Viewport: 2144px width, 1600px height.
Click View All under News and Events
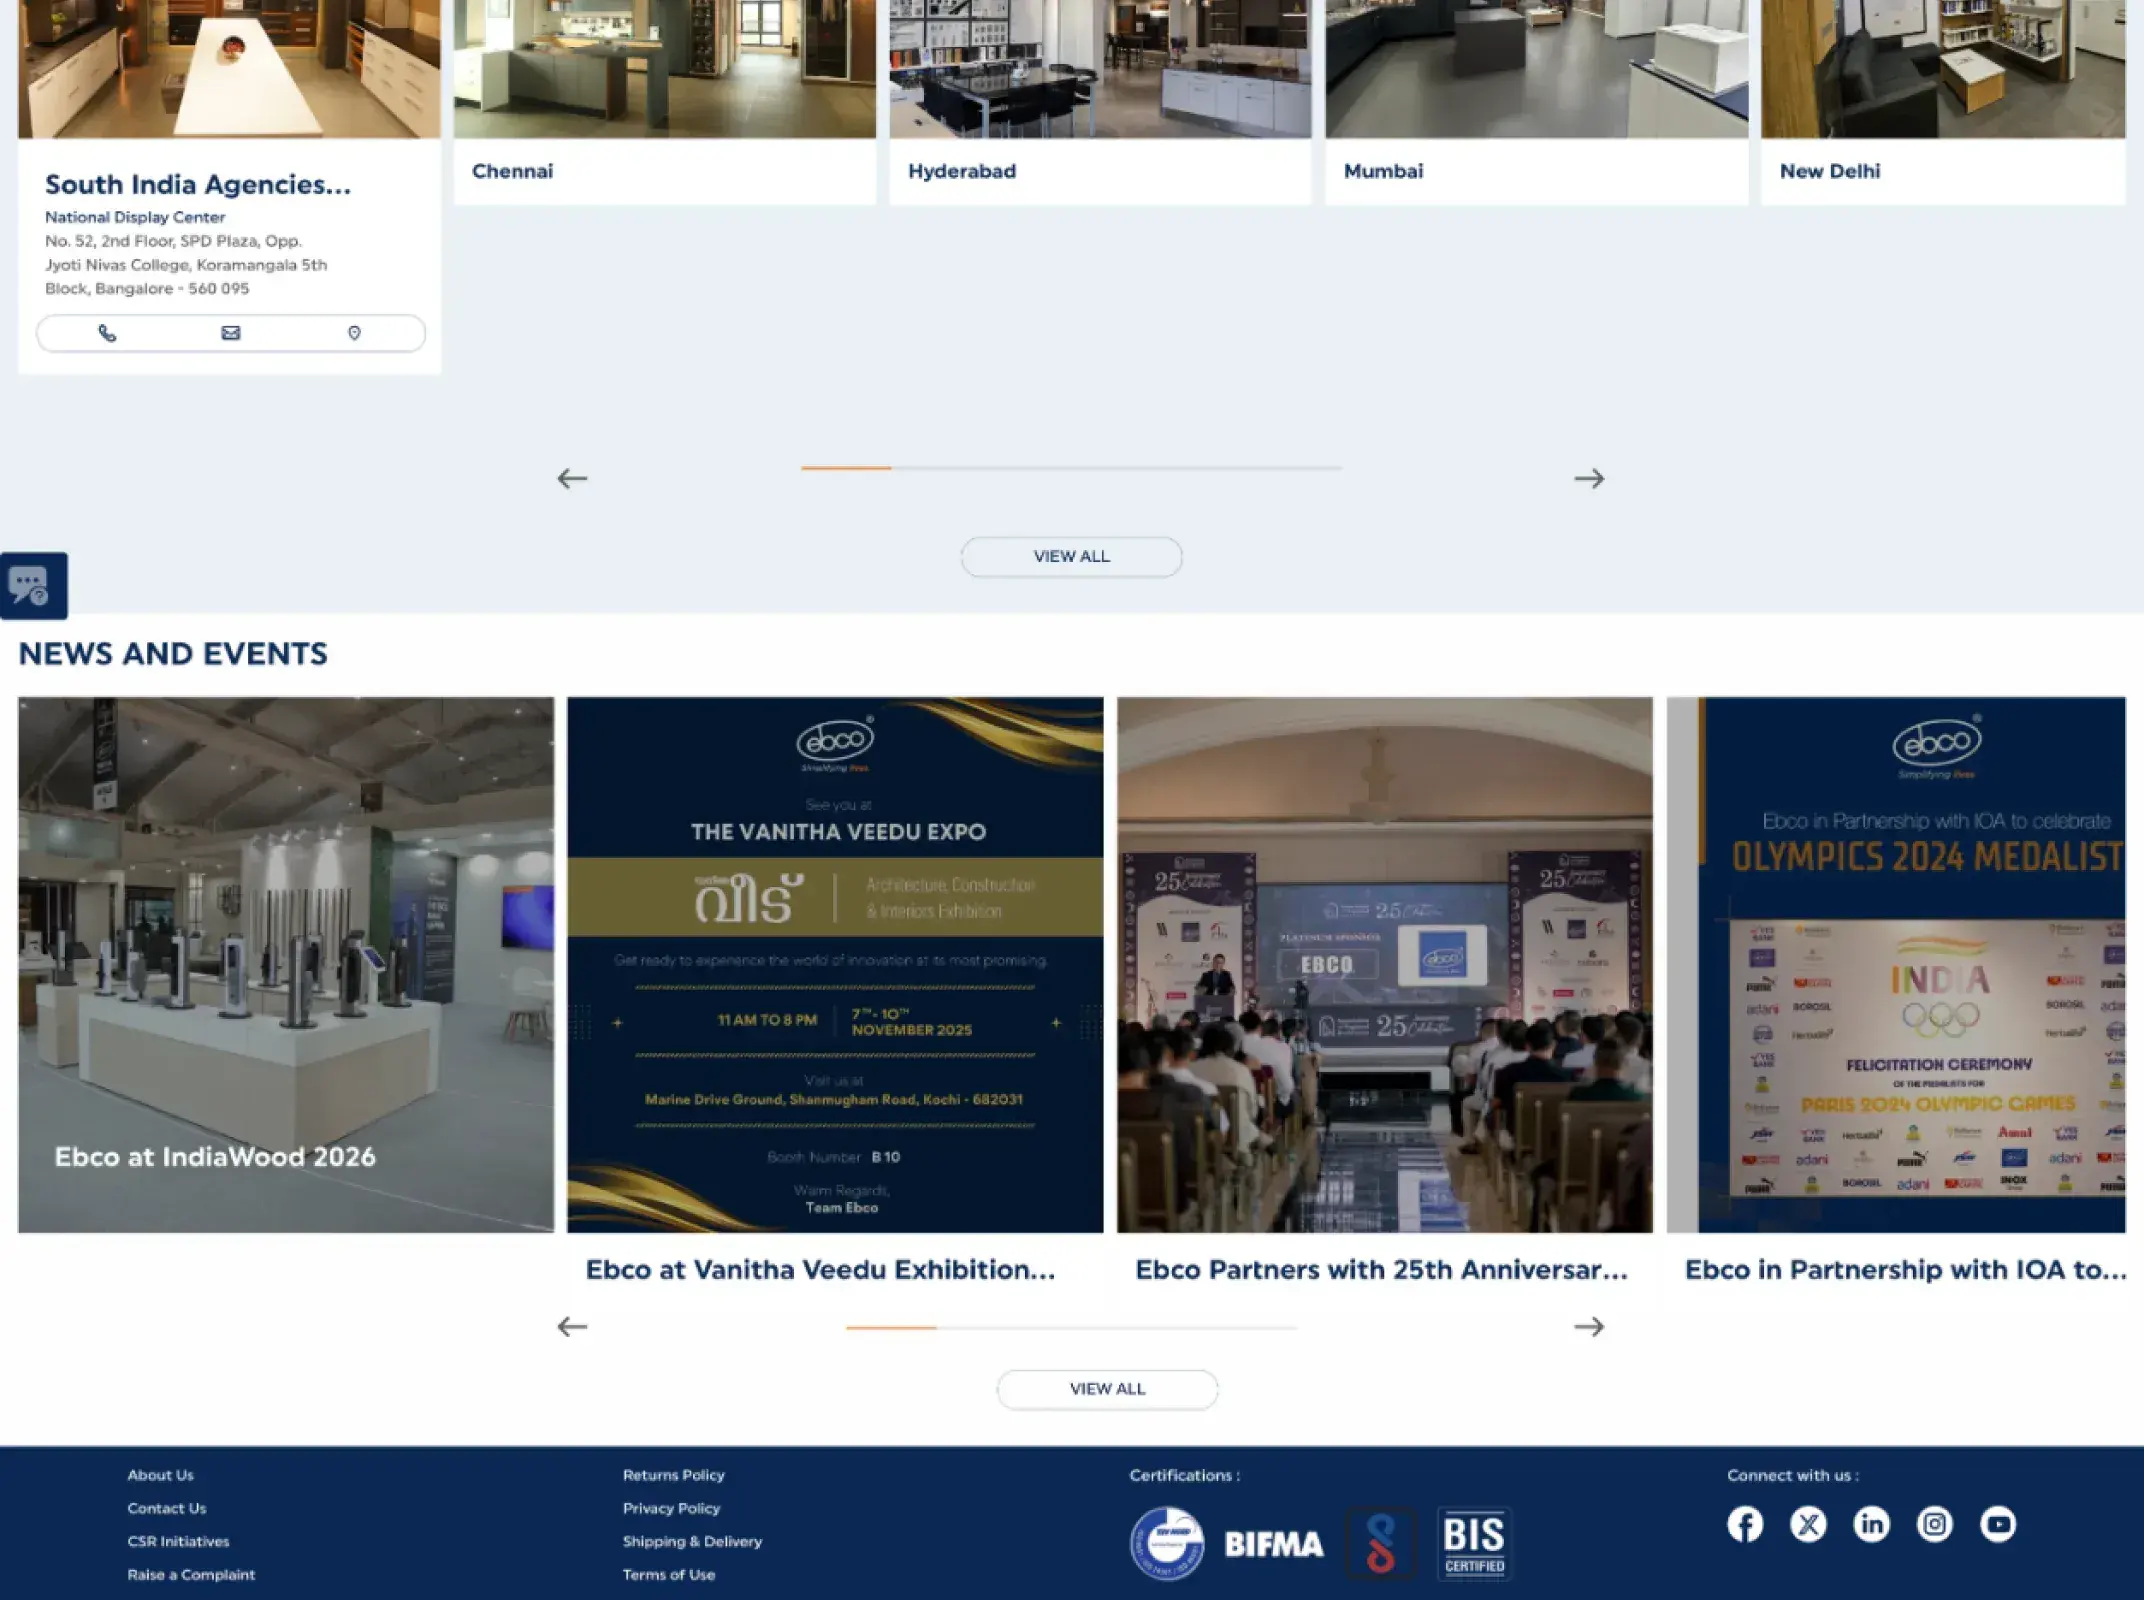pyautogui.click(x=1107, y=1389)
